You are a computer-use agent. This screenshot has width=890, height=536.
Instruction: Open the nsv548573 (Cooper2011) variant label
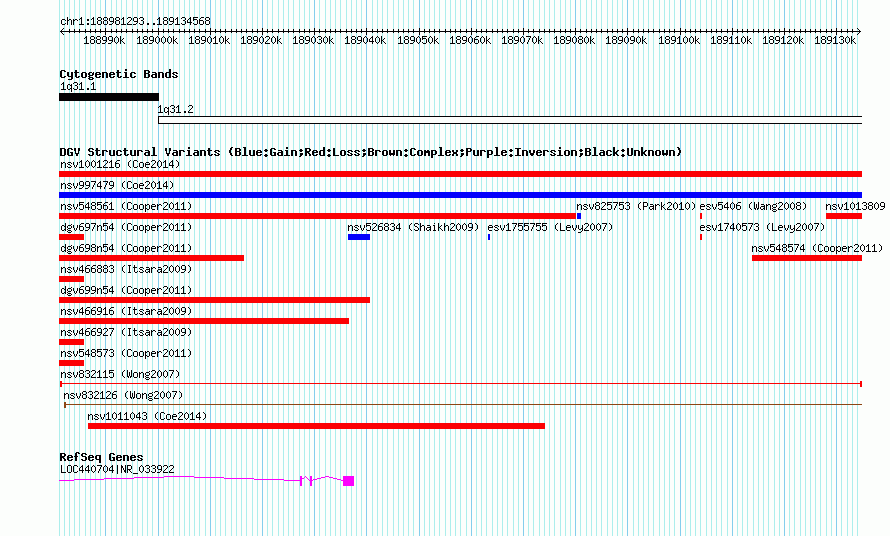(x=126, y=353)
